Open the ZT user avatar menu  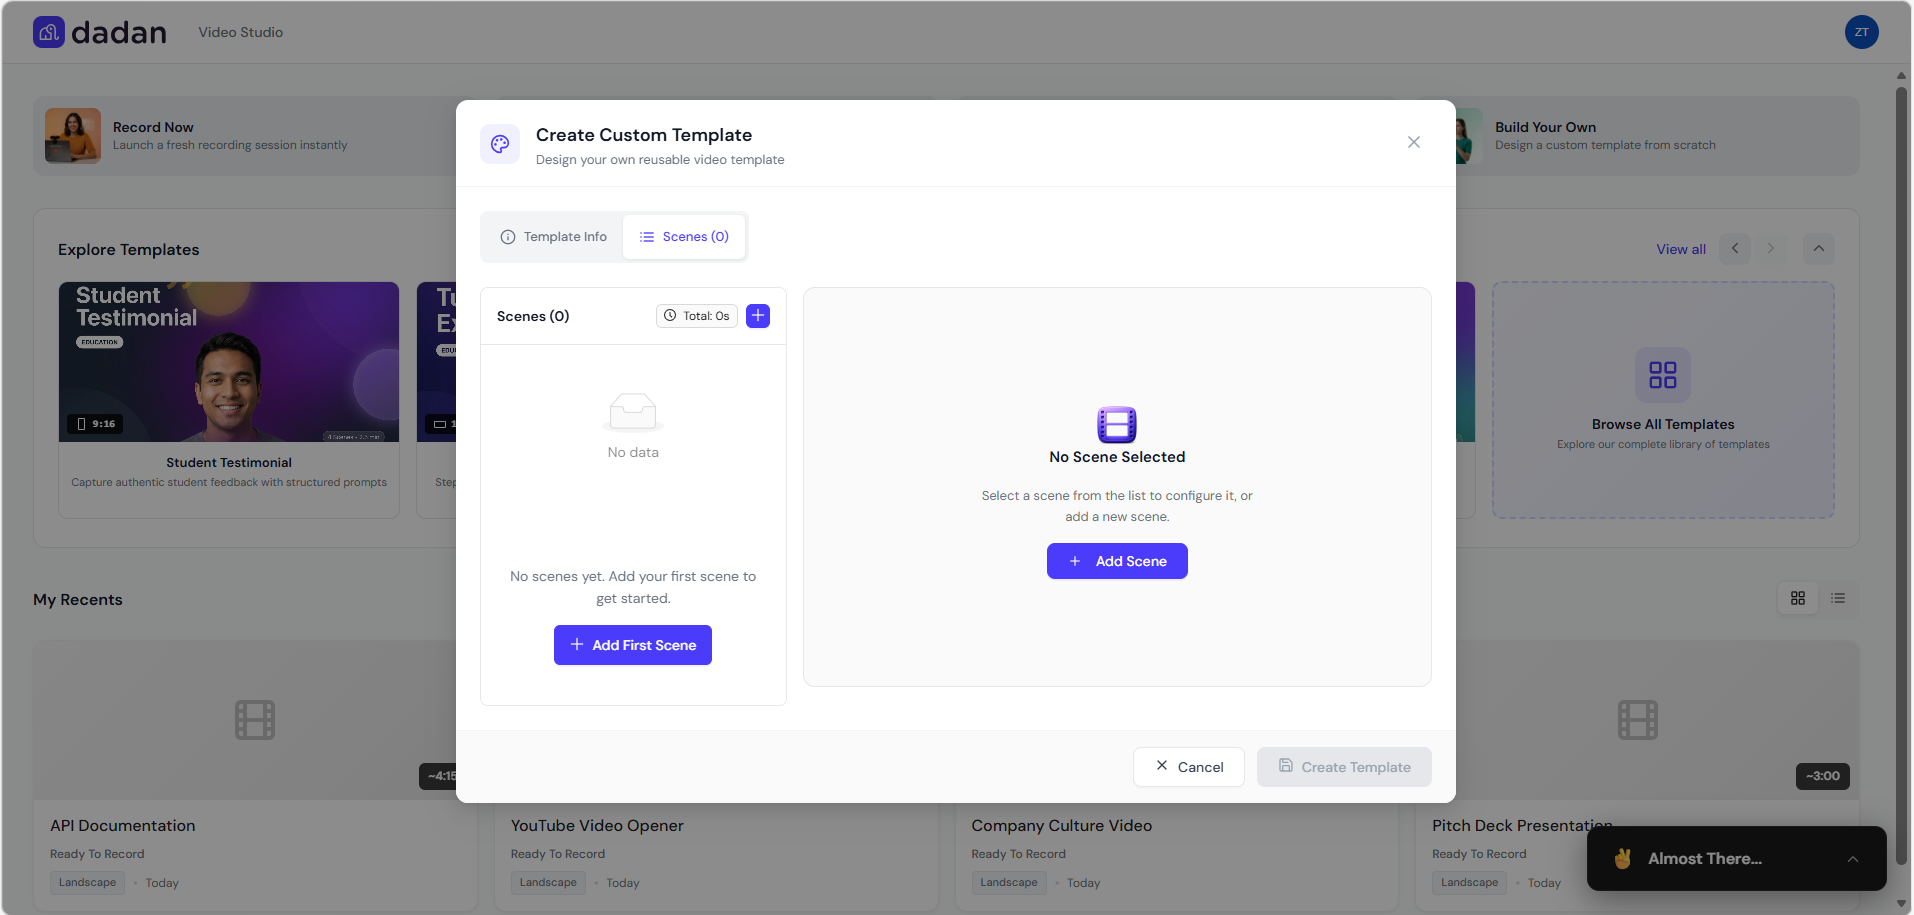click(x=1860, y=32)
